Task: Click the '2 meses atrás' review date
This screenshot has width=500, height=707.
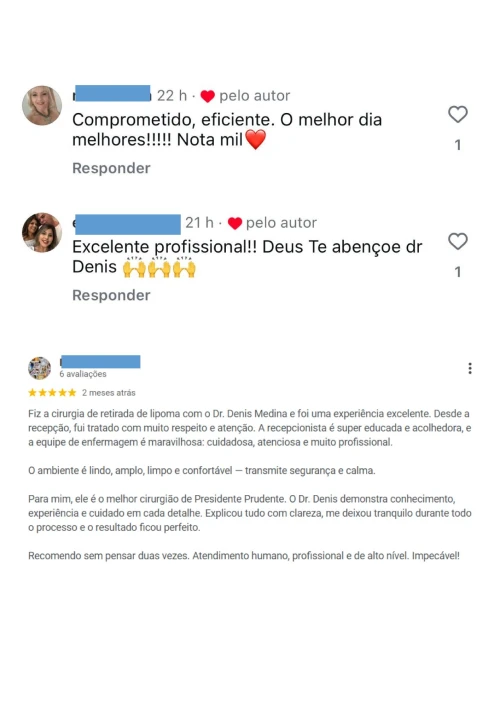Action: coord(109,393)
